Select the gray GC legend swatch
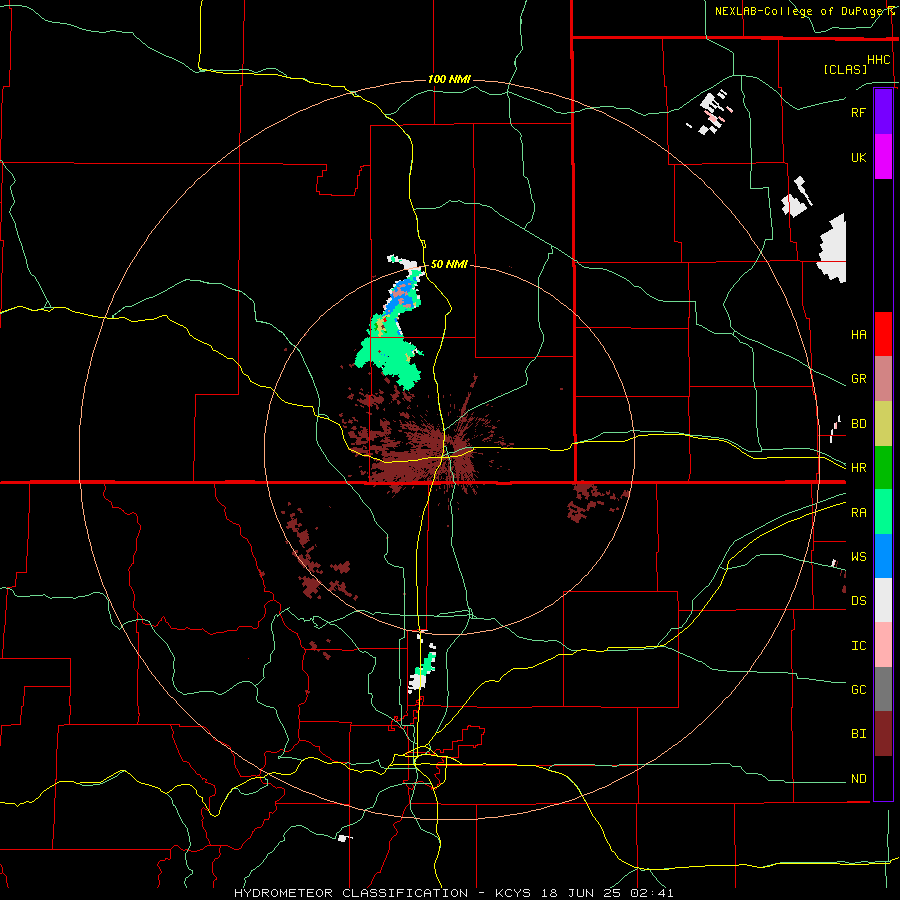The image size is (900, 900). click(883, 689)
